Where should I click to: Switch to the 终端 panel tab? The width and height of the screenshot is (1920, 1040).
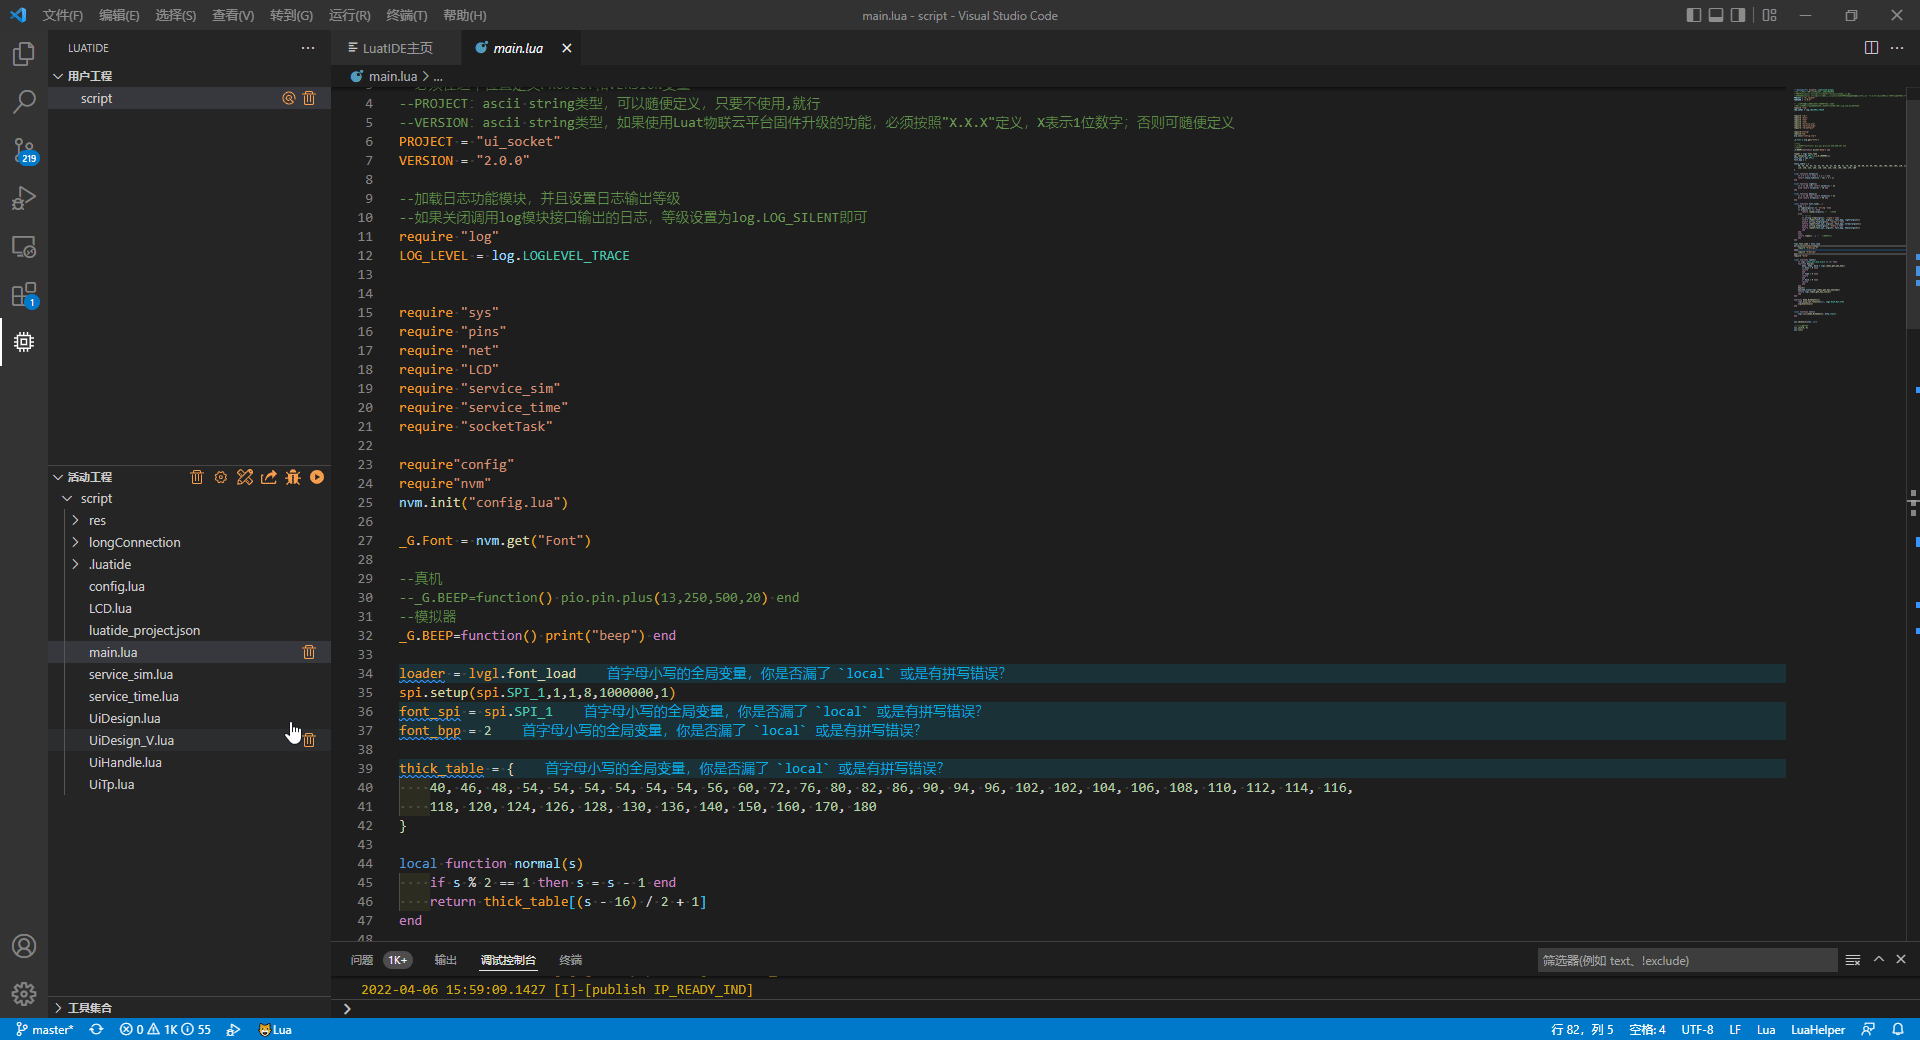[570, 960]
